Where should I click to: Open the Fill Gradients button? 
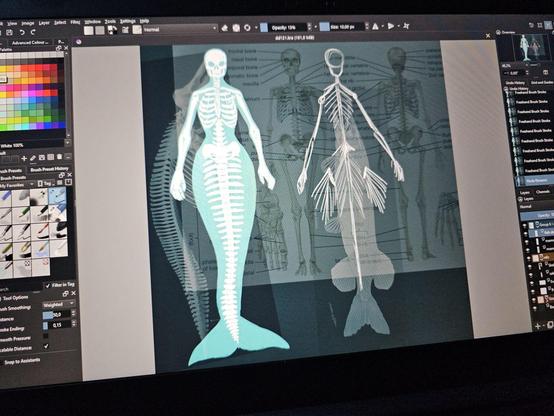(89, 30)
